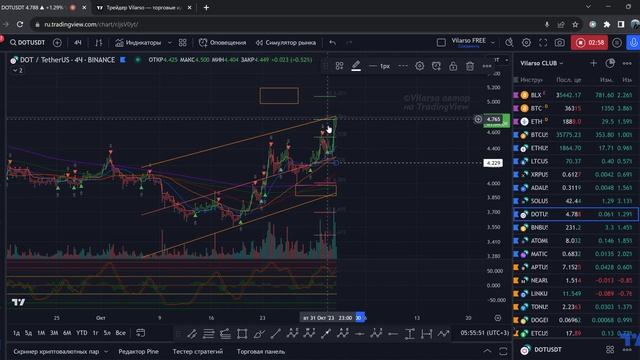Image resolution: width=640 pixels, height=360 pixels.
Task: Open the Торговая панель tab
Action: pyautogui.click(x=261, y=351)
